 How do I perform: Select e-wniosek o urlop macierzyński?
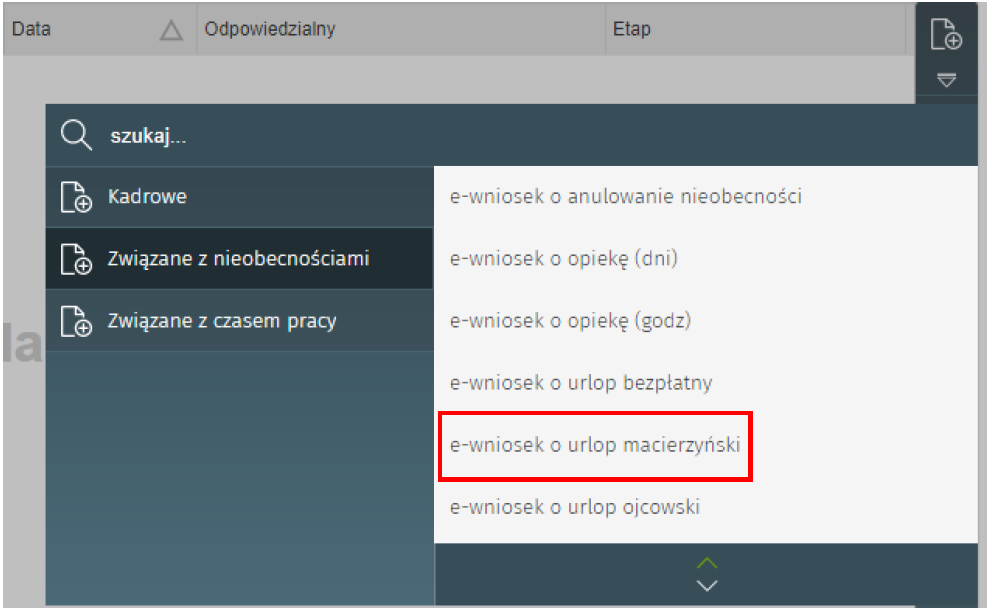[x=595, y=444]
